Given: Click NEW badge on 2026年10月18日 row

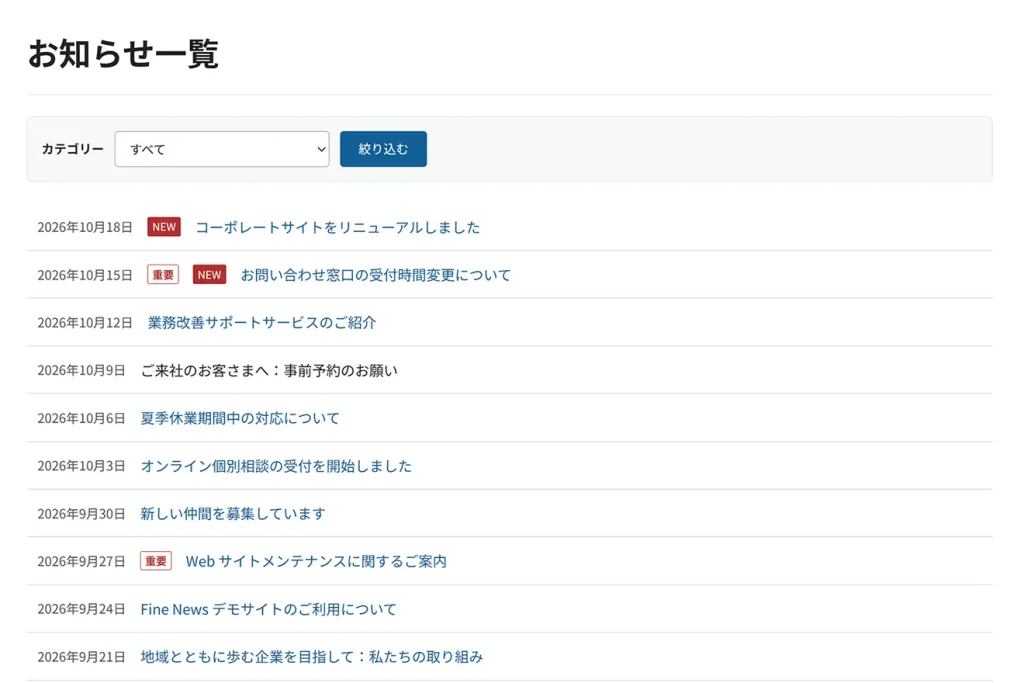Looking at the screenshot, I should [164, 227].
